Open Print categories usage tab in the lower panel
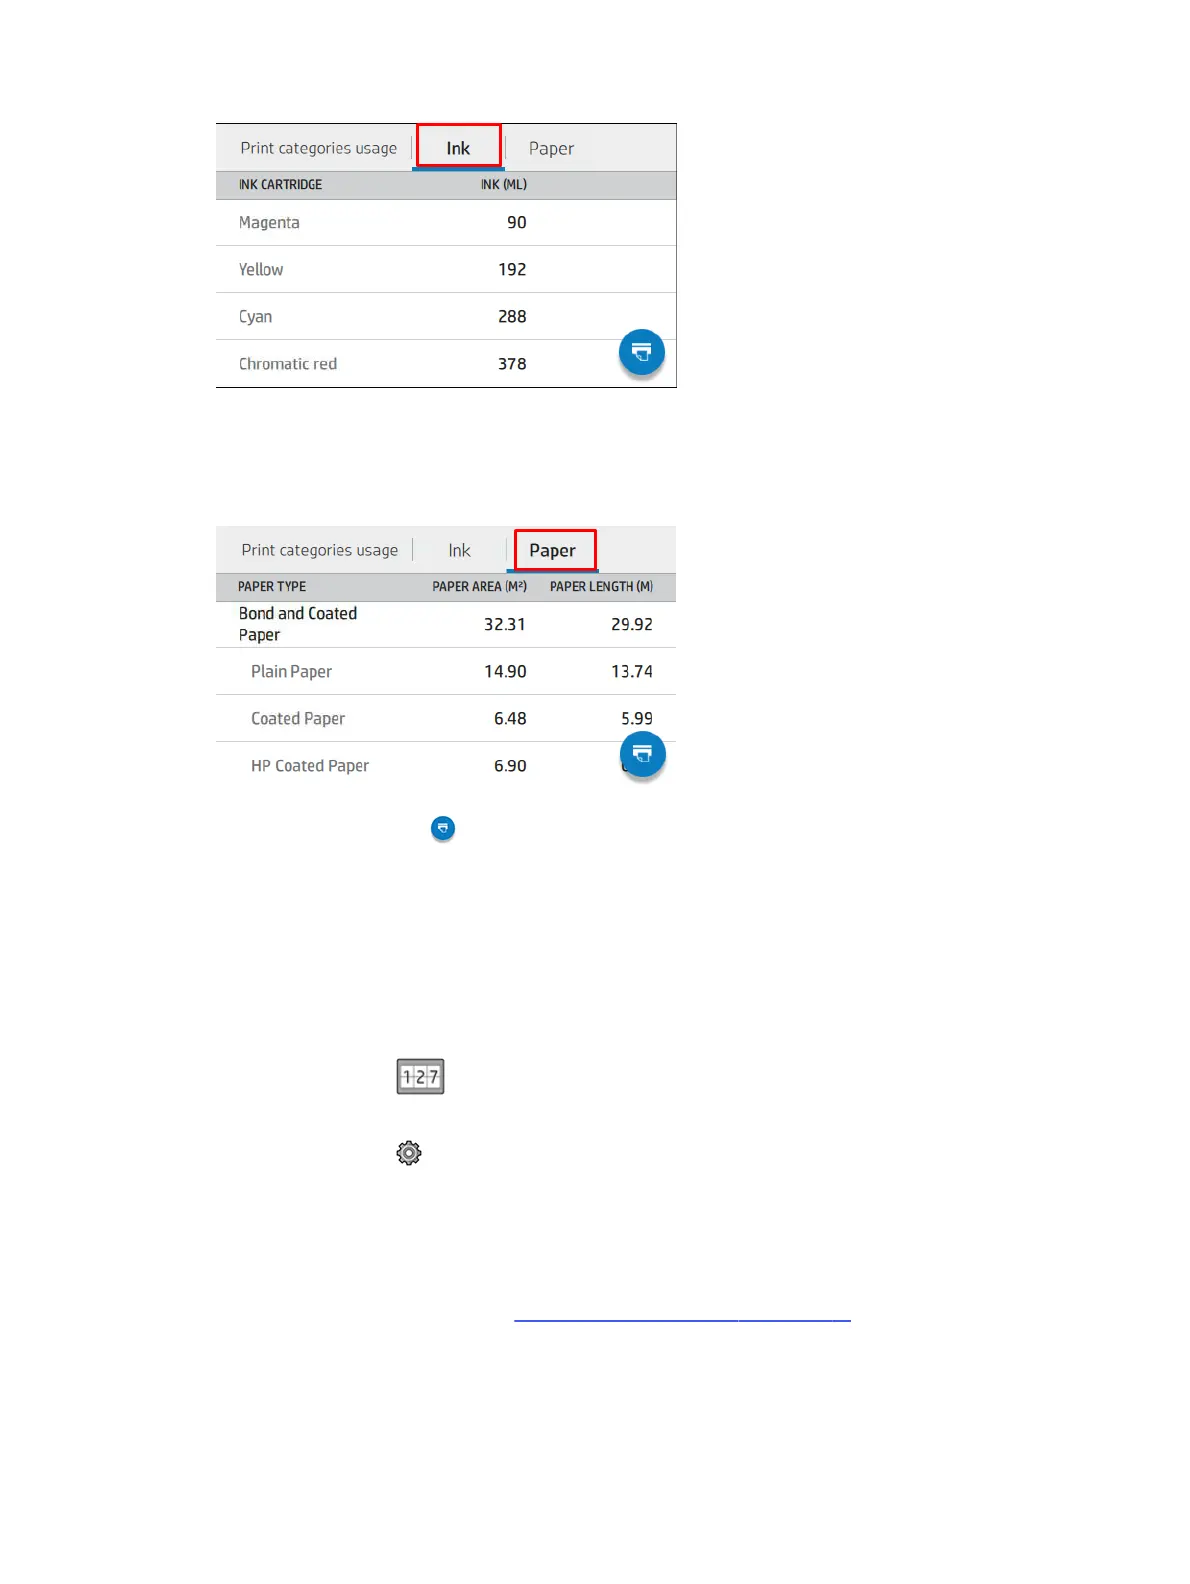Viewport: 1190px width, 1584px height. 319,550
